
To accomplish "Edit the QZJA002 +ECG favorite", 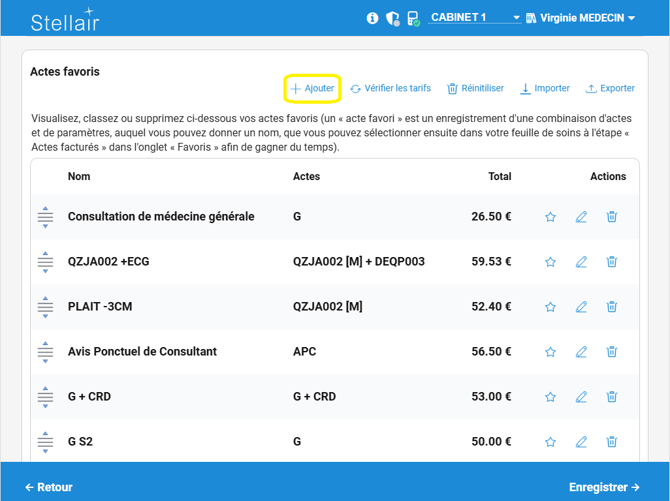I will point(581,262).
